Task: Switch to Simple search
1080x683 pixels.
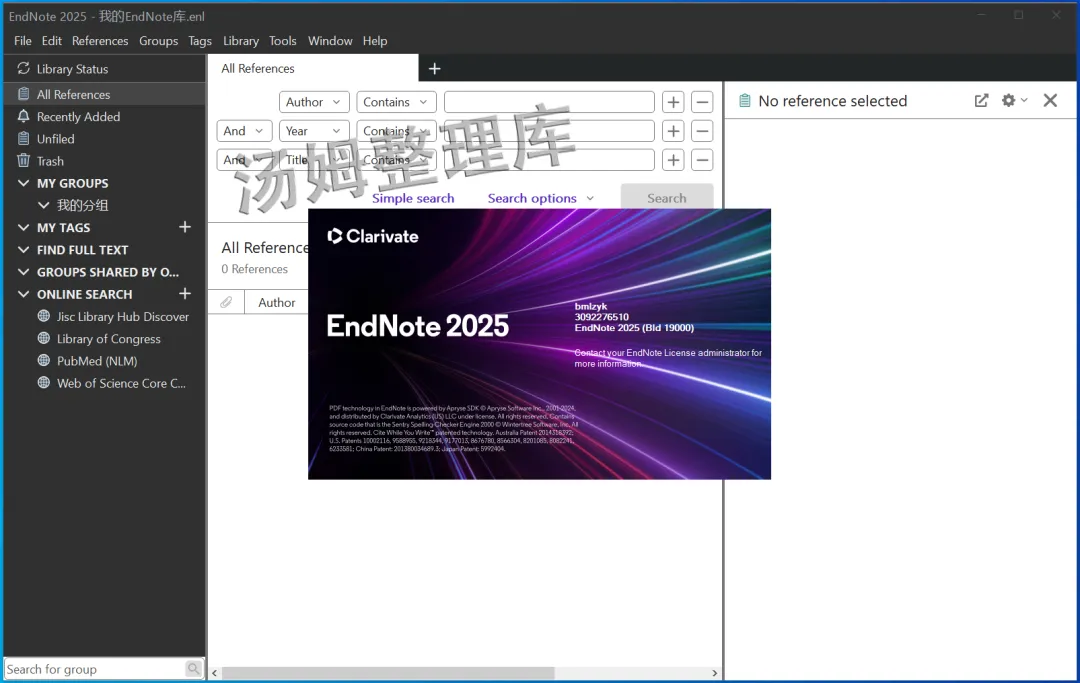Action: click(413, 198)
